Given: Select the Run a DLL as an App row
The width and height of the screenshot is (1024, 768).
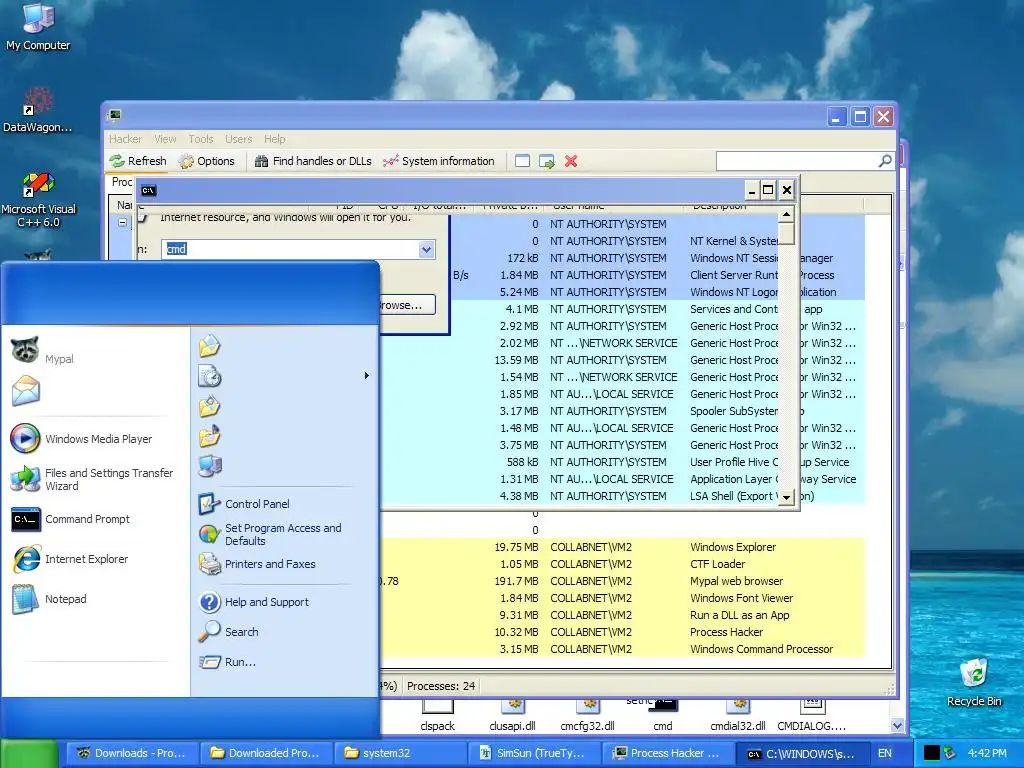Looking at the screenshot, I should 624,615.
